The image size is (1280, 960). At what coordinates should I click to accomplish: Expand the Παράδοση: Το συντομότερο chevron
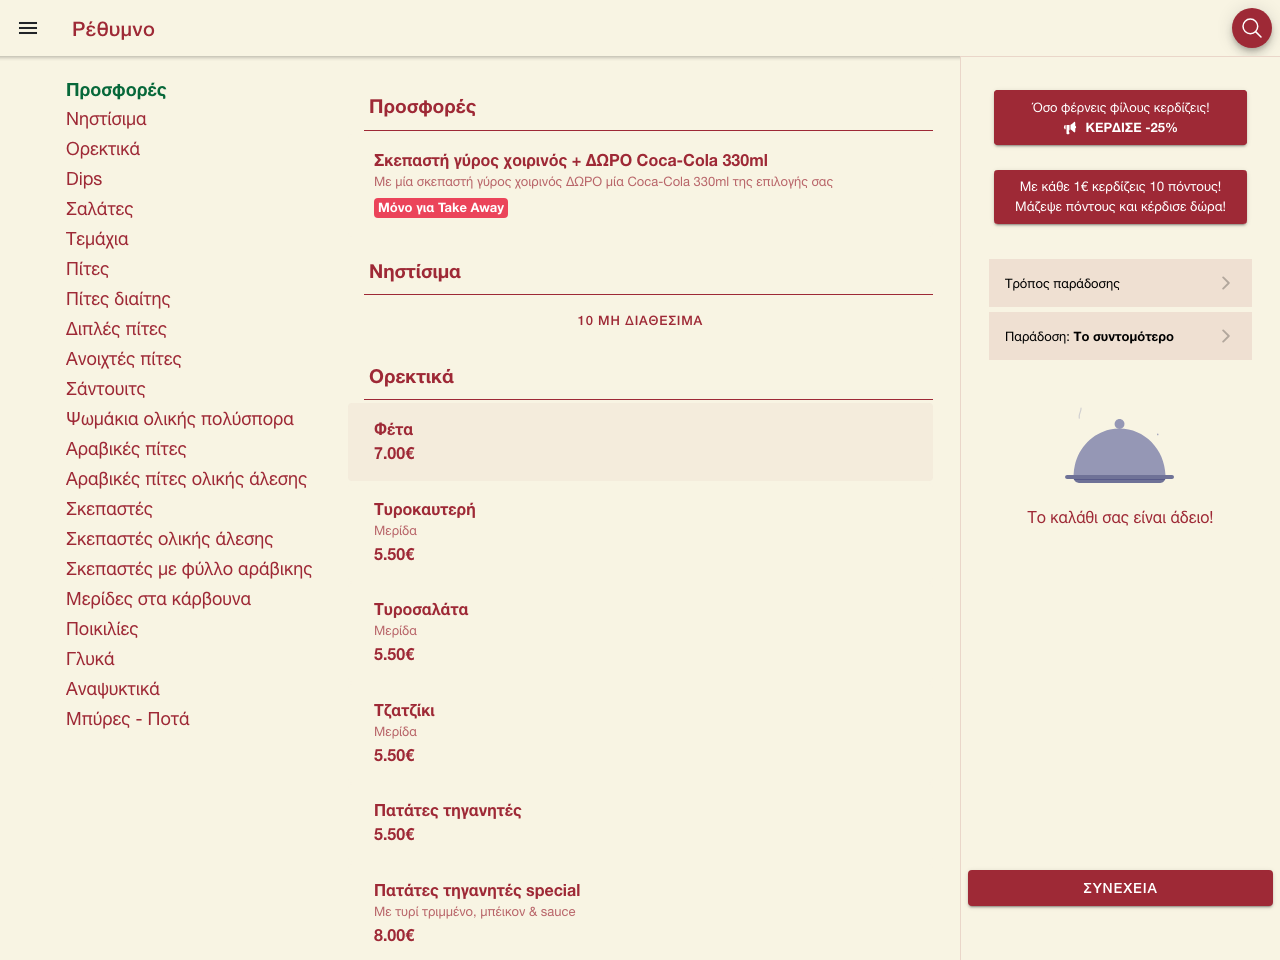tap(1226, 336)
